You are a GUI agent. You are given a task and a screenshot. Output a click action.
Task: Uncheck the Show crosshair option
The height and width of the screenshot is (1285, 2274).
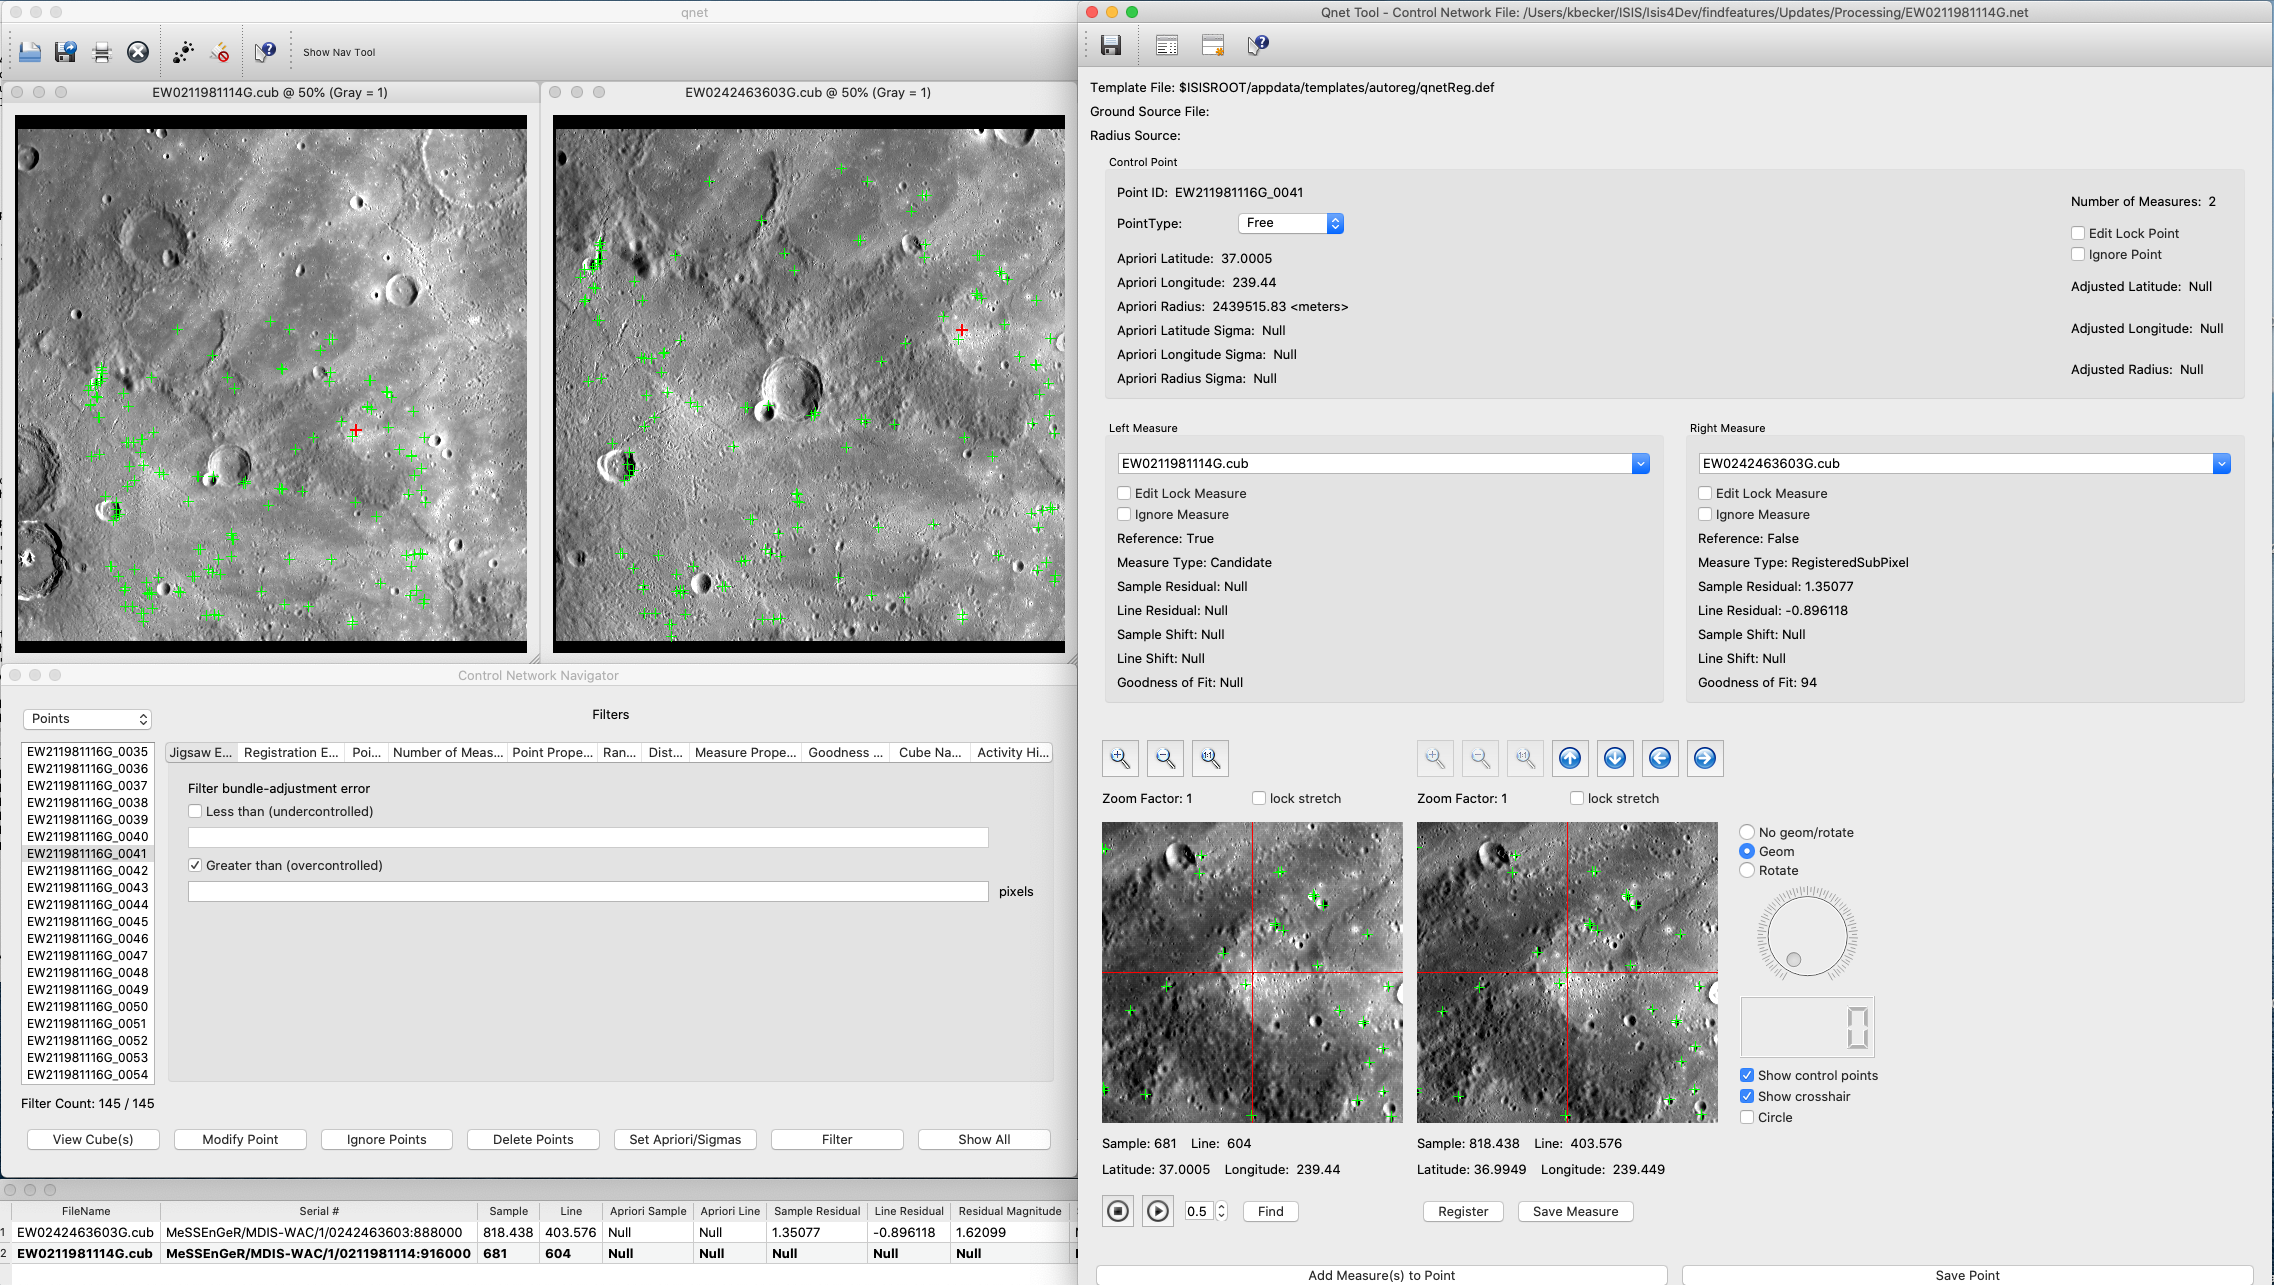click(1747, 1096)
